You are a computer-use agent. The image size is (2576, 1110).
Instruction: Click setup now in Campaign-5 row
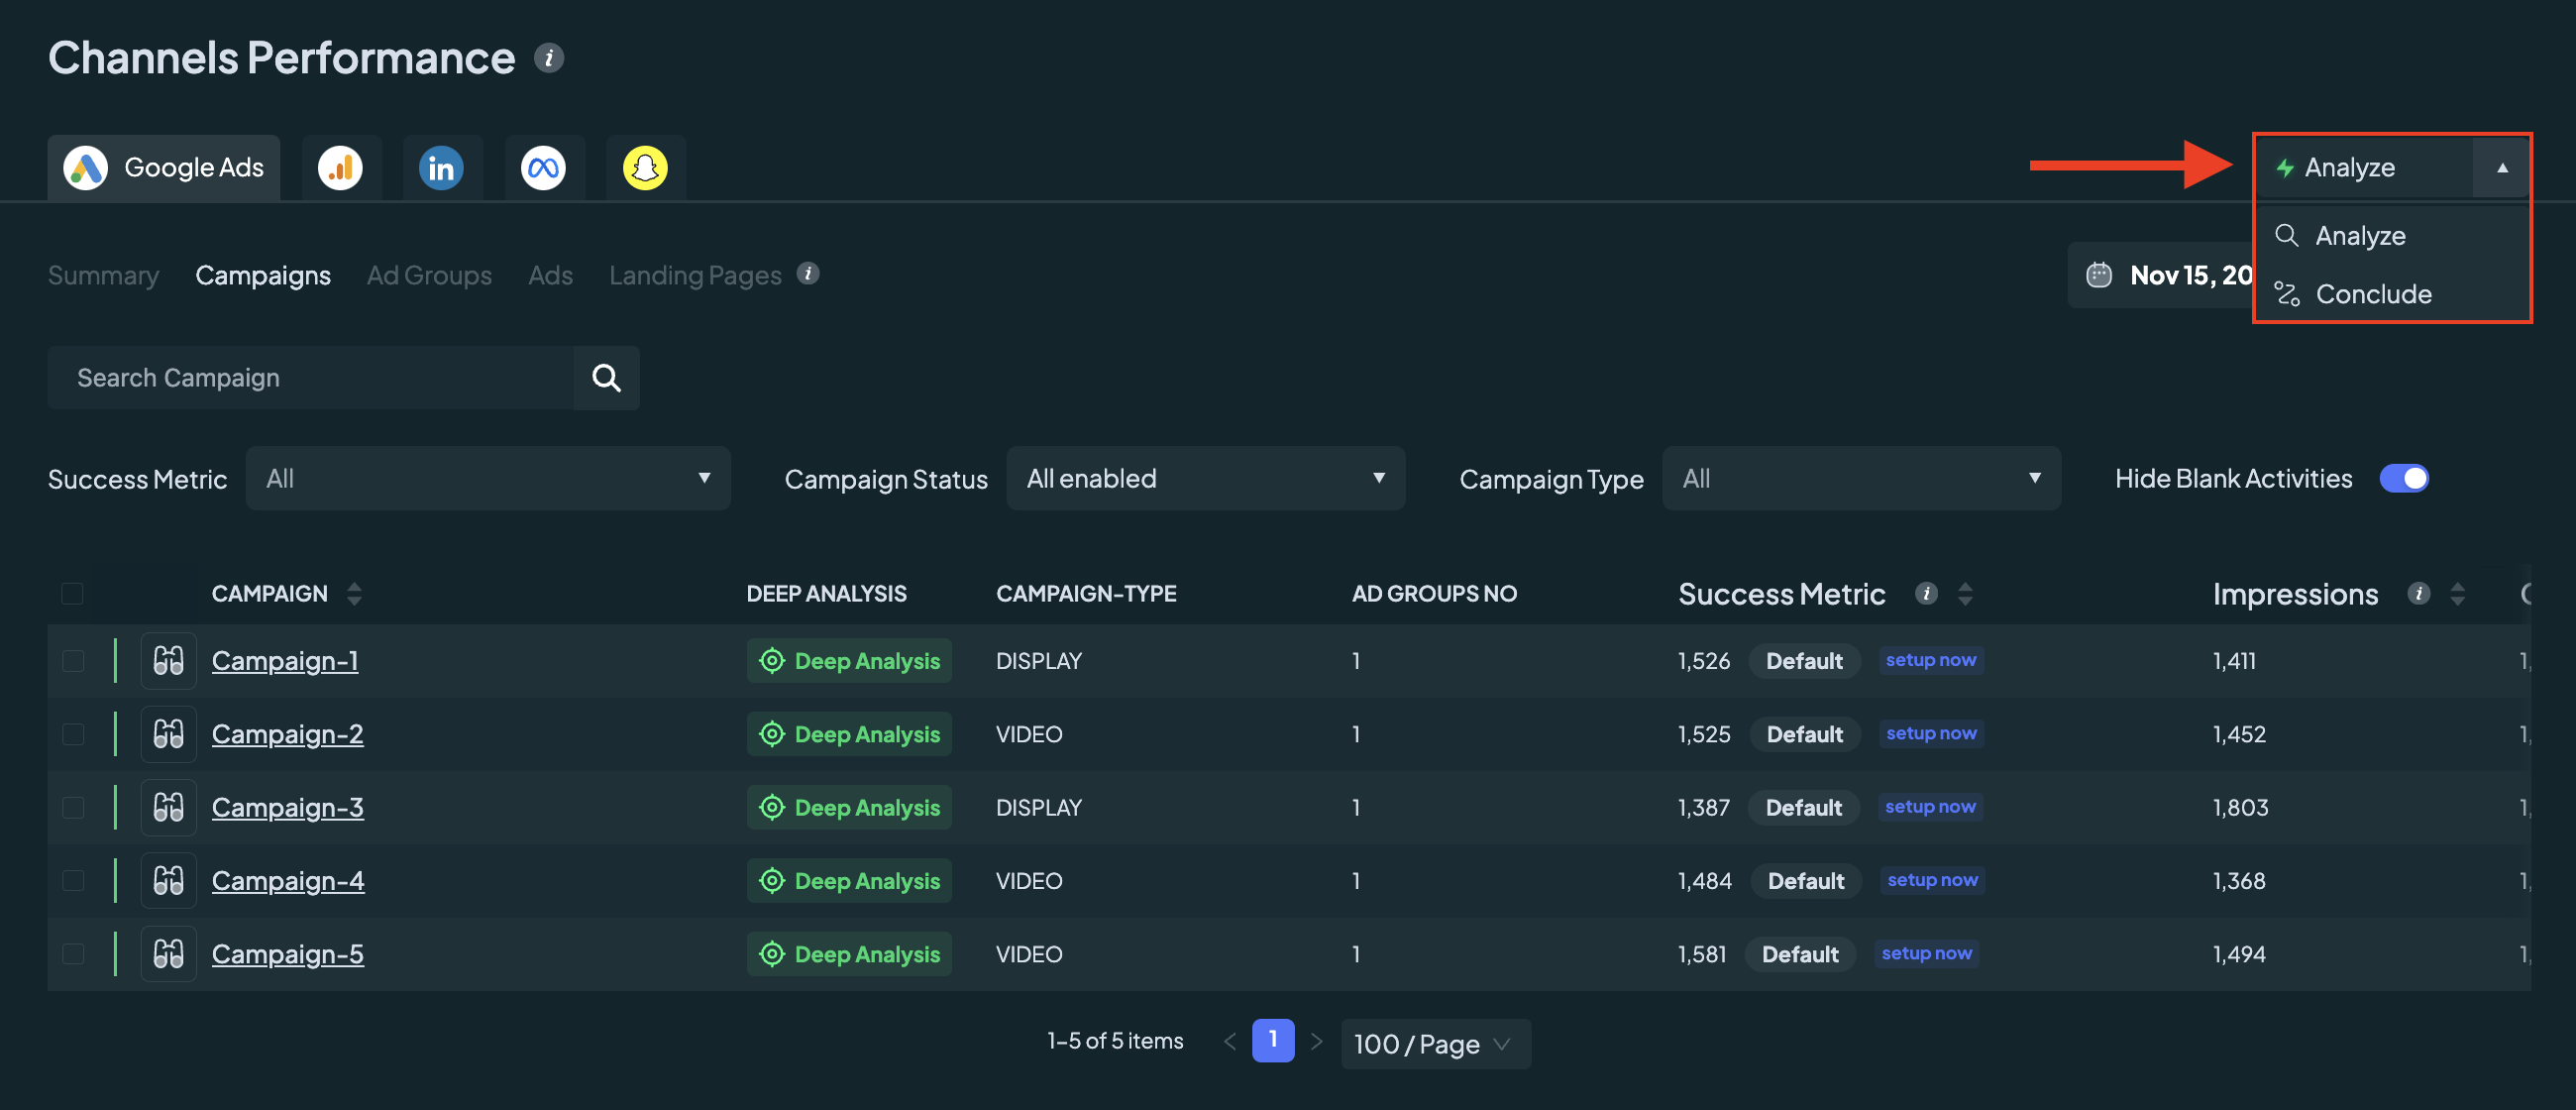click(1926, 953)
